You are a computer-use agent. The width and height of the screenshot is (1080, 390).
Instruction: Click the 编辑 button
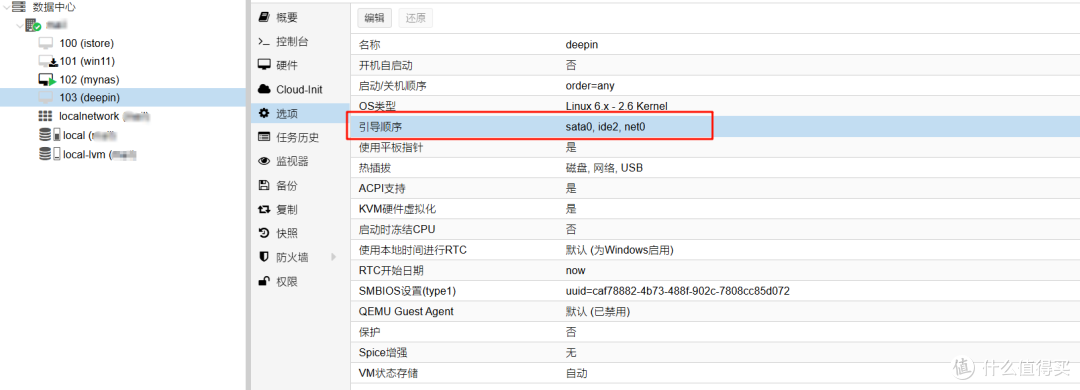click(x=375, y=18)
